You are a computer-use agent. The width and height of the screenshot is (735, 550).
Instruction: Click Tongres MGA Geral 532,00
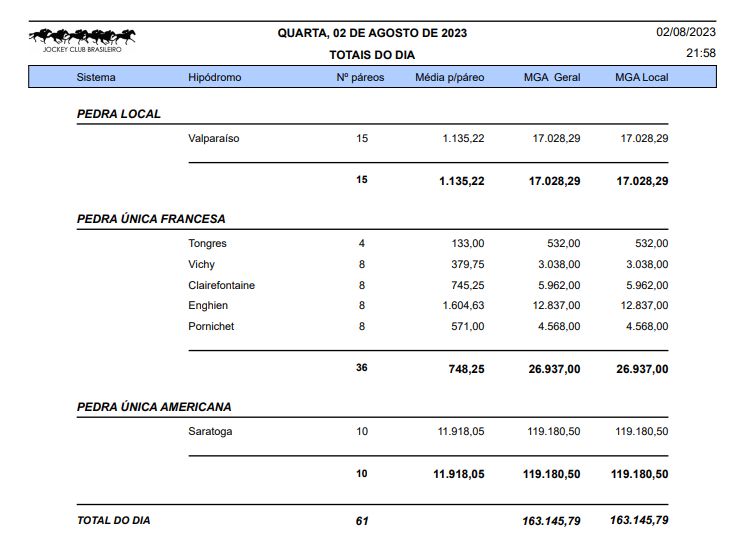pos(563,243)
